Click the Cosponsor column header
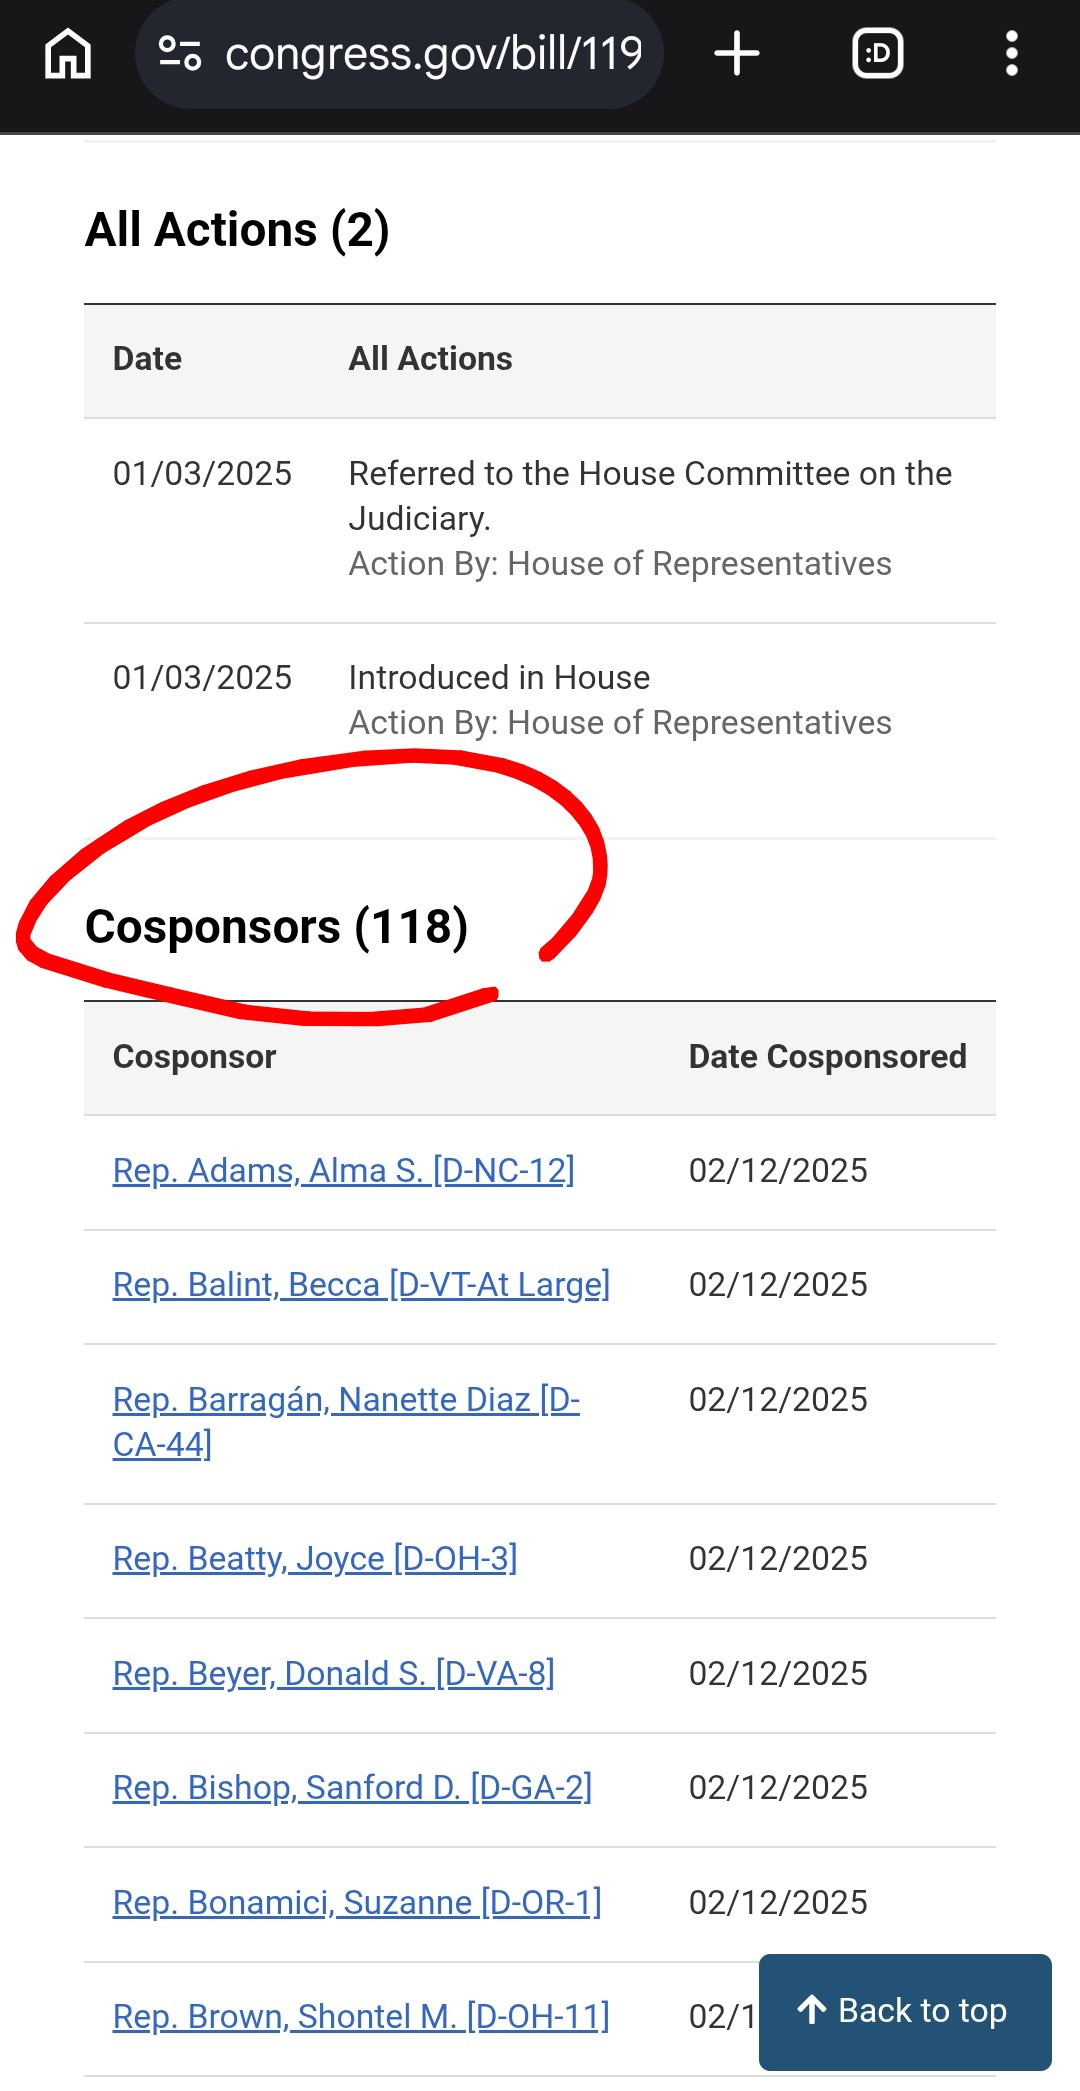The height and width of the screenshot is (2091, 1080). click(194, 1057)
